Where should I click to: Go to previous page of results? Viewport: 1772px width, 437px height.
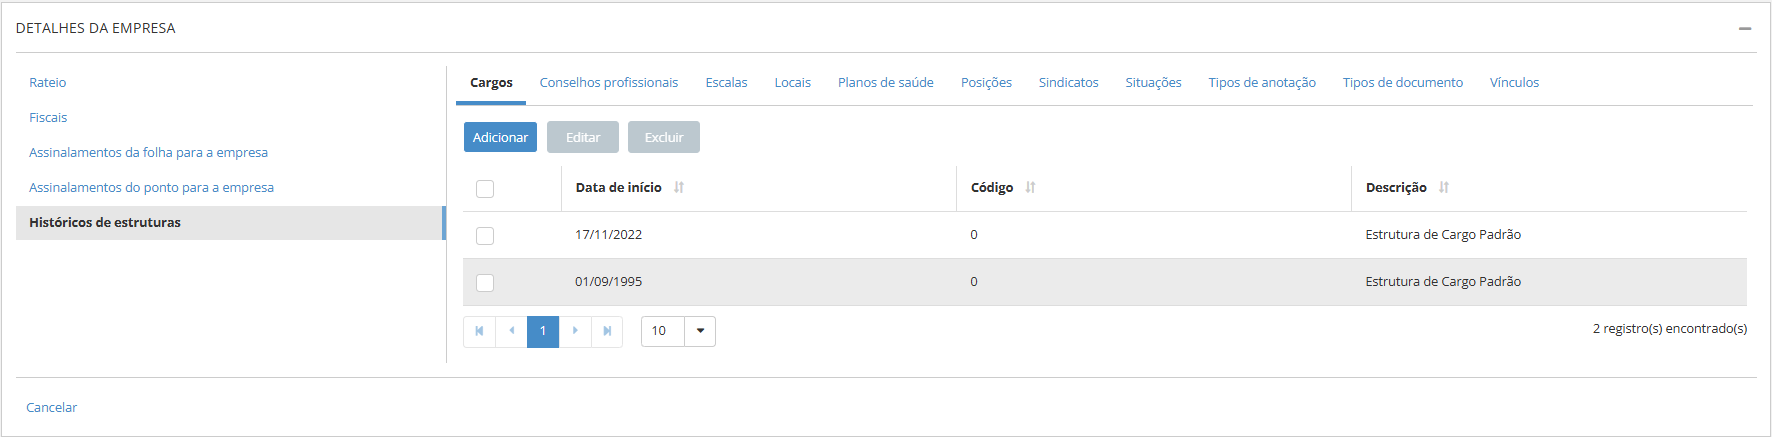[511, 331]
